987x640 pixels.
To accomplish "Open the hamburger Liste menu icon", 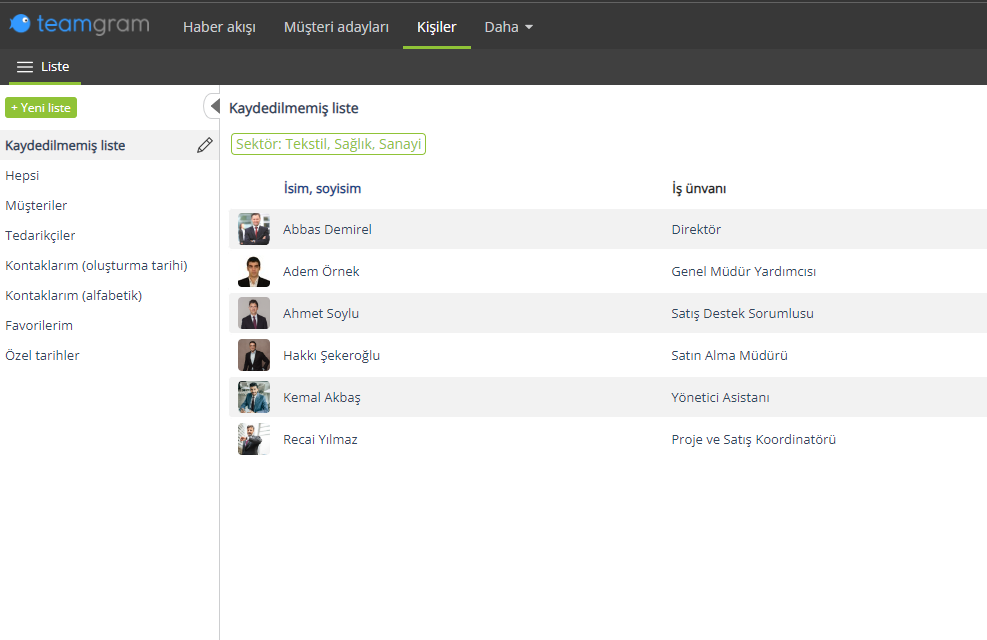I will (25, 67).
